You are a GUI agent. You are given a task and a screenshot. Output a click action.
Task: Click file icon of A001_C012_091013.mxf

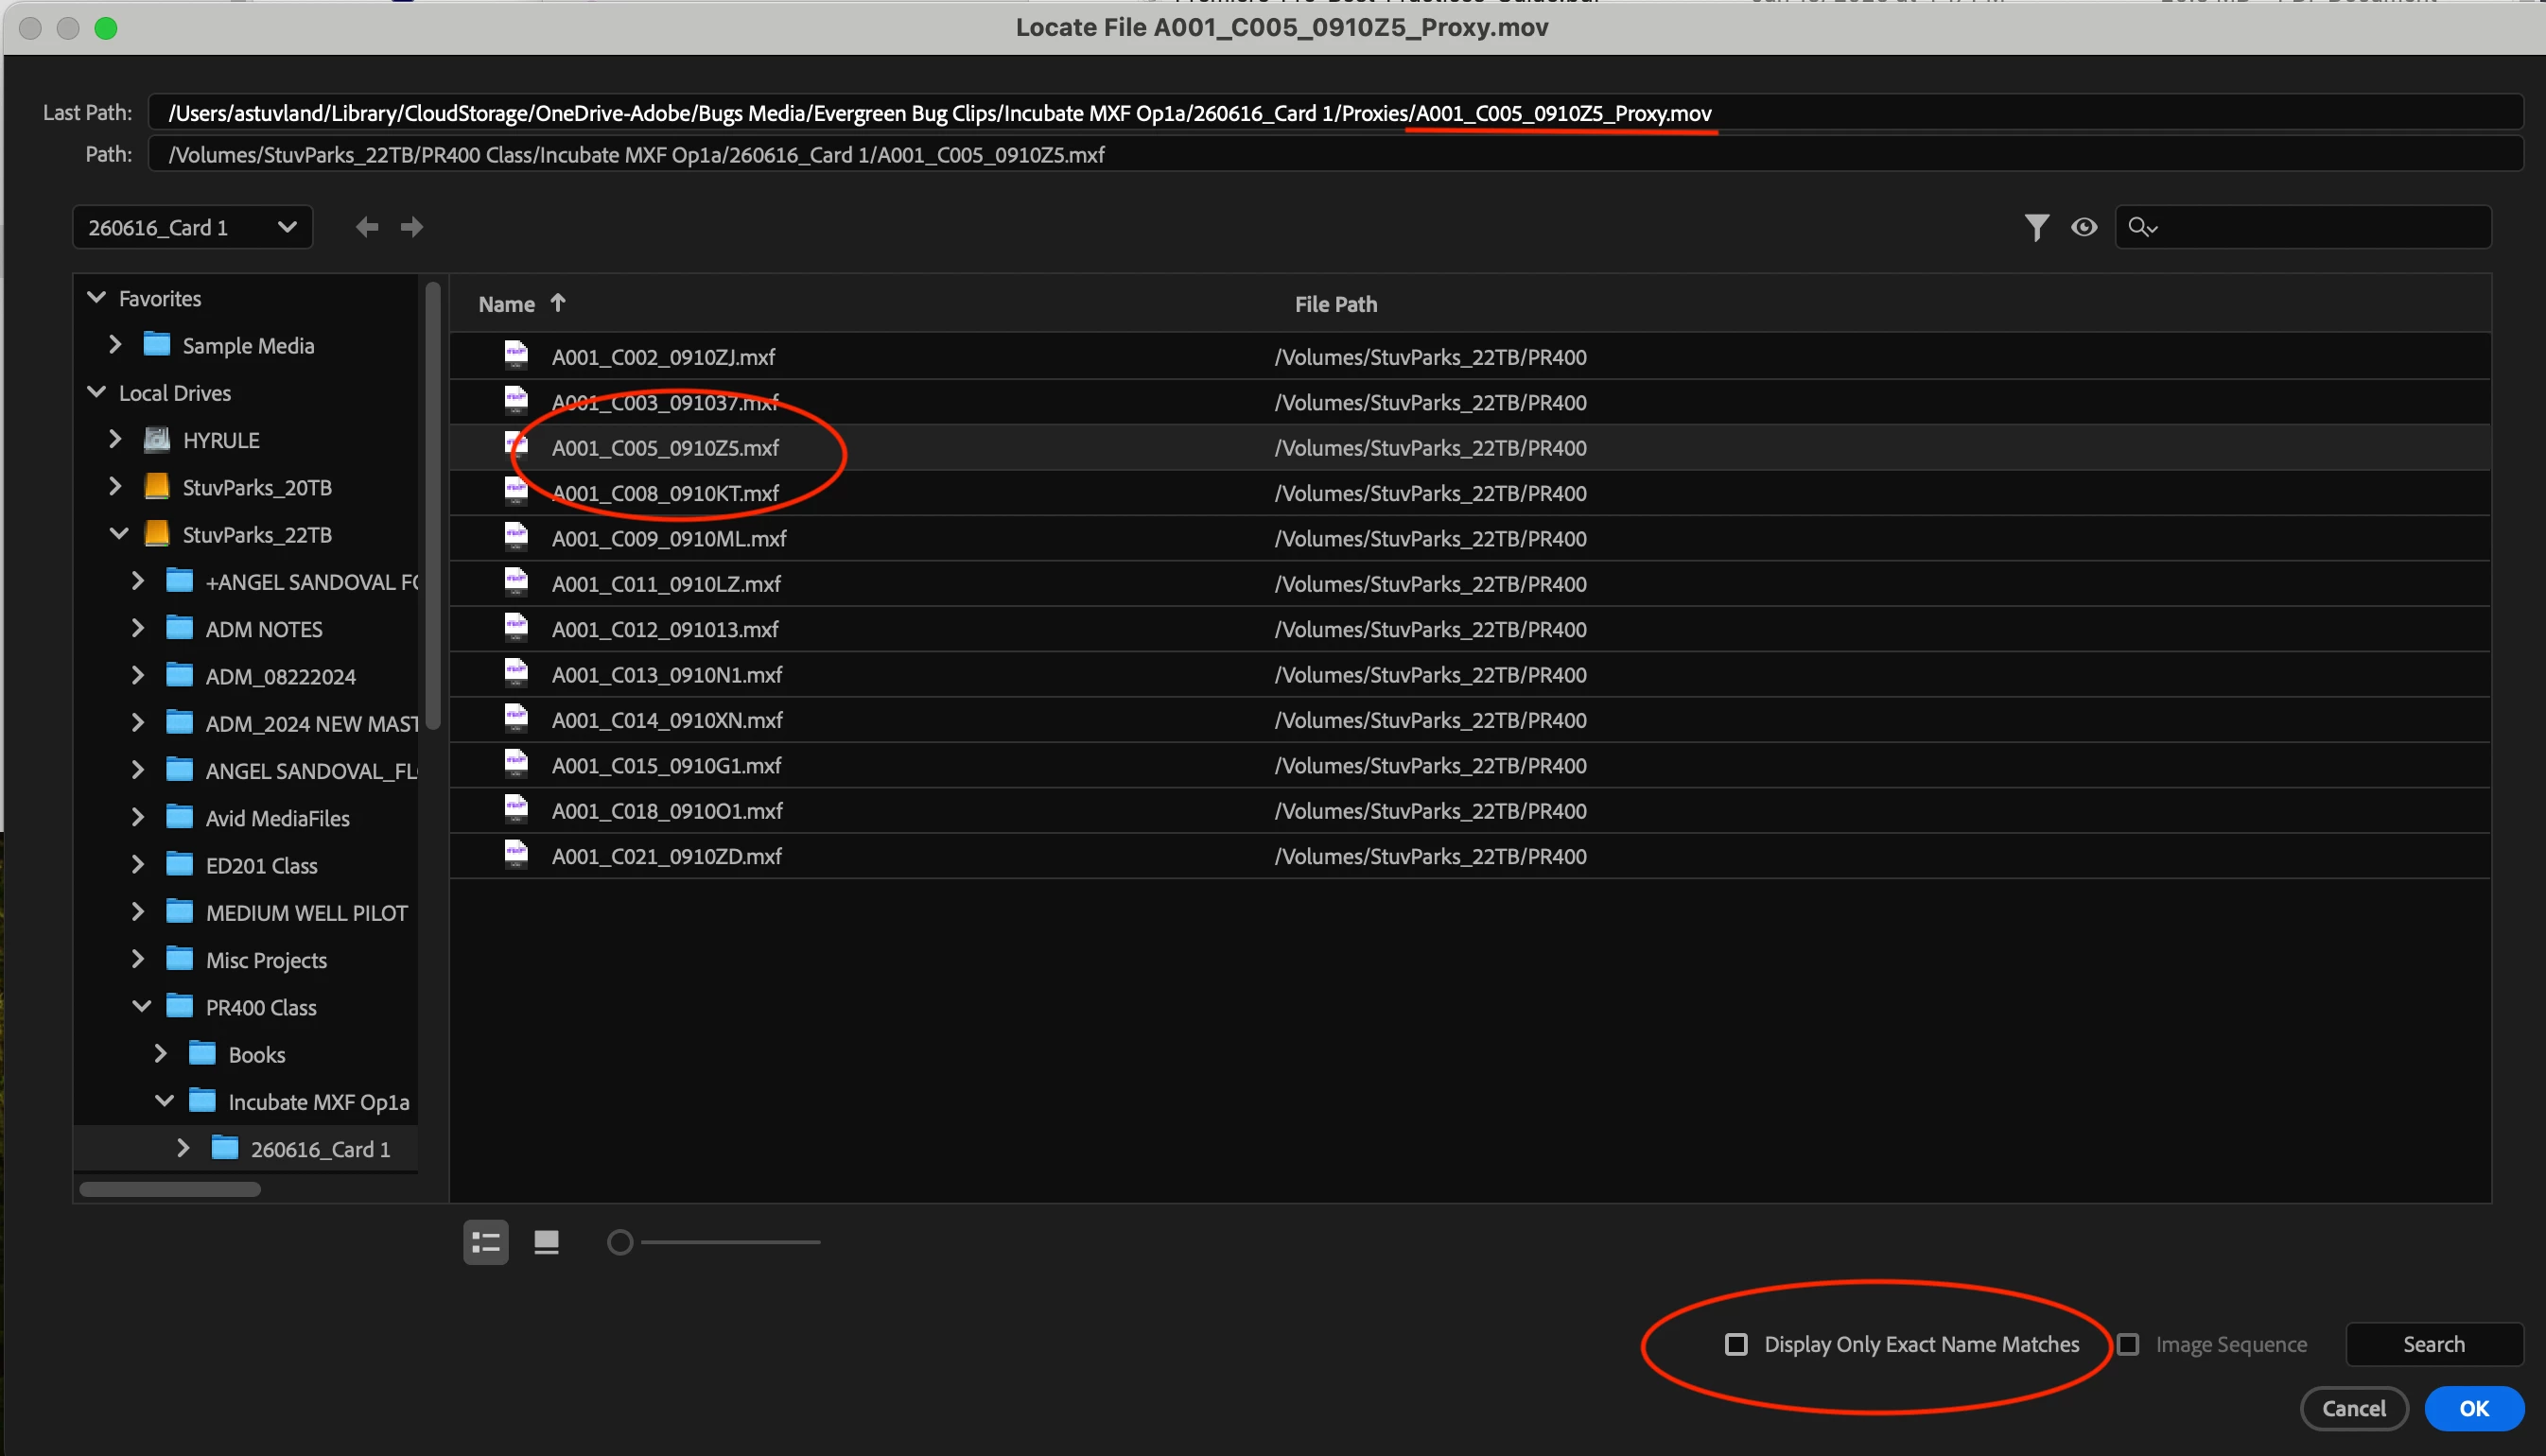[x=516, y=628]
